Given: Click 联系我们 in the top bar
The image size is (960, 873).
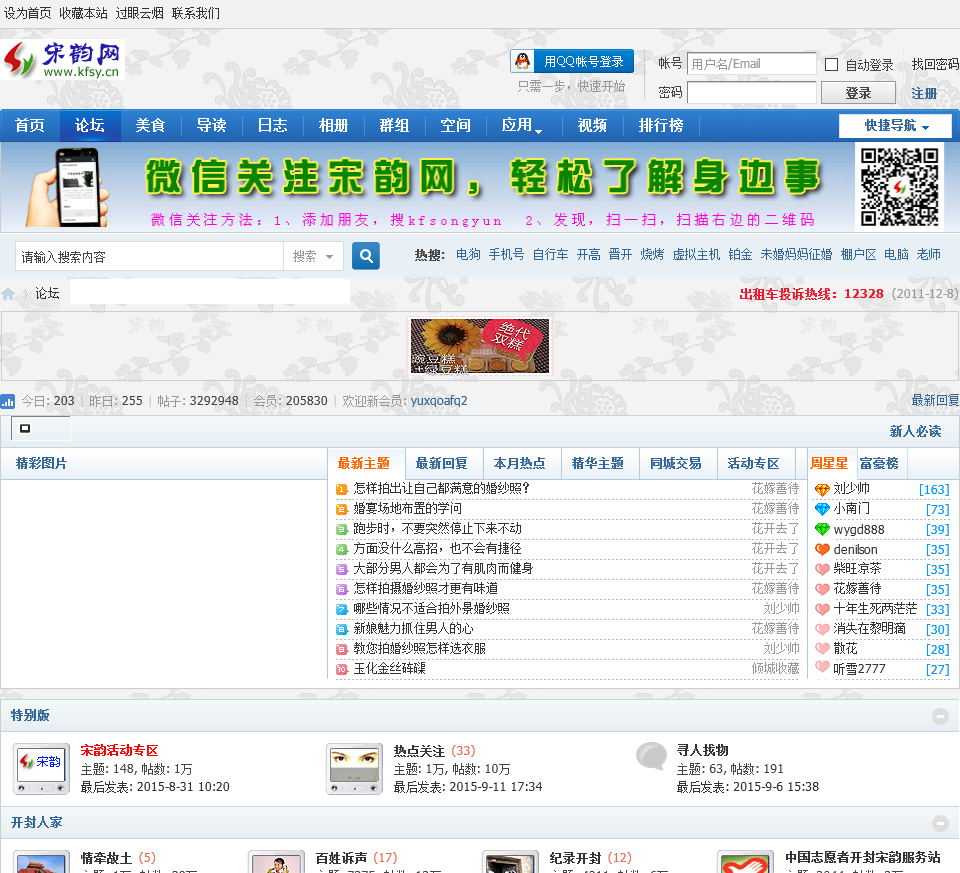Looking at the screenshot, I should (195, 13).
